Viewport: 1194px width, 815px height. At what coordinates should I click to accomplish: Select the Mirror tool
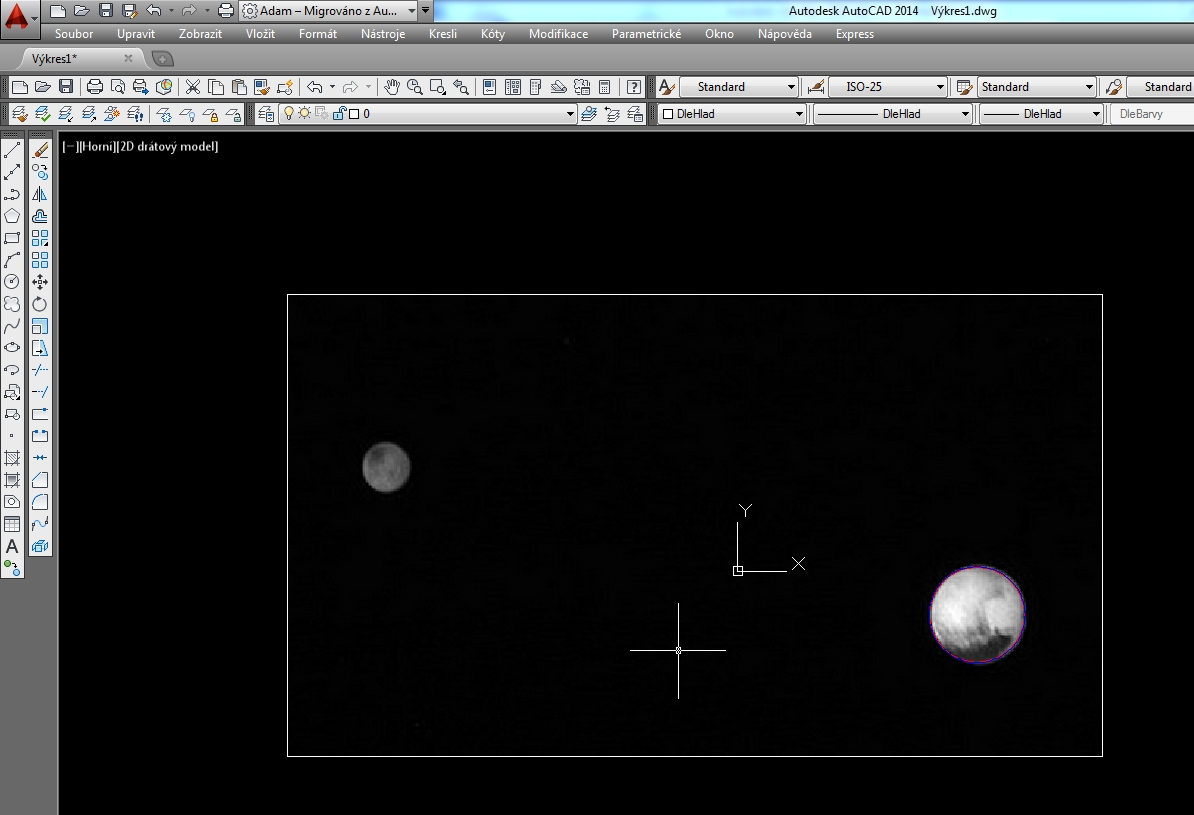[x=40, y=195]
